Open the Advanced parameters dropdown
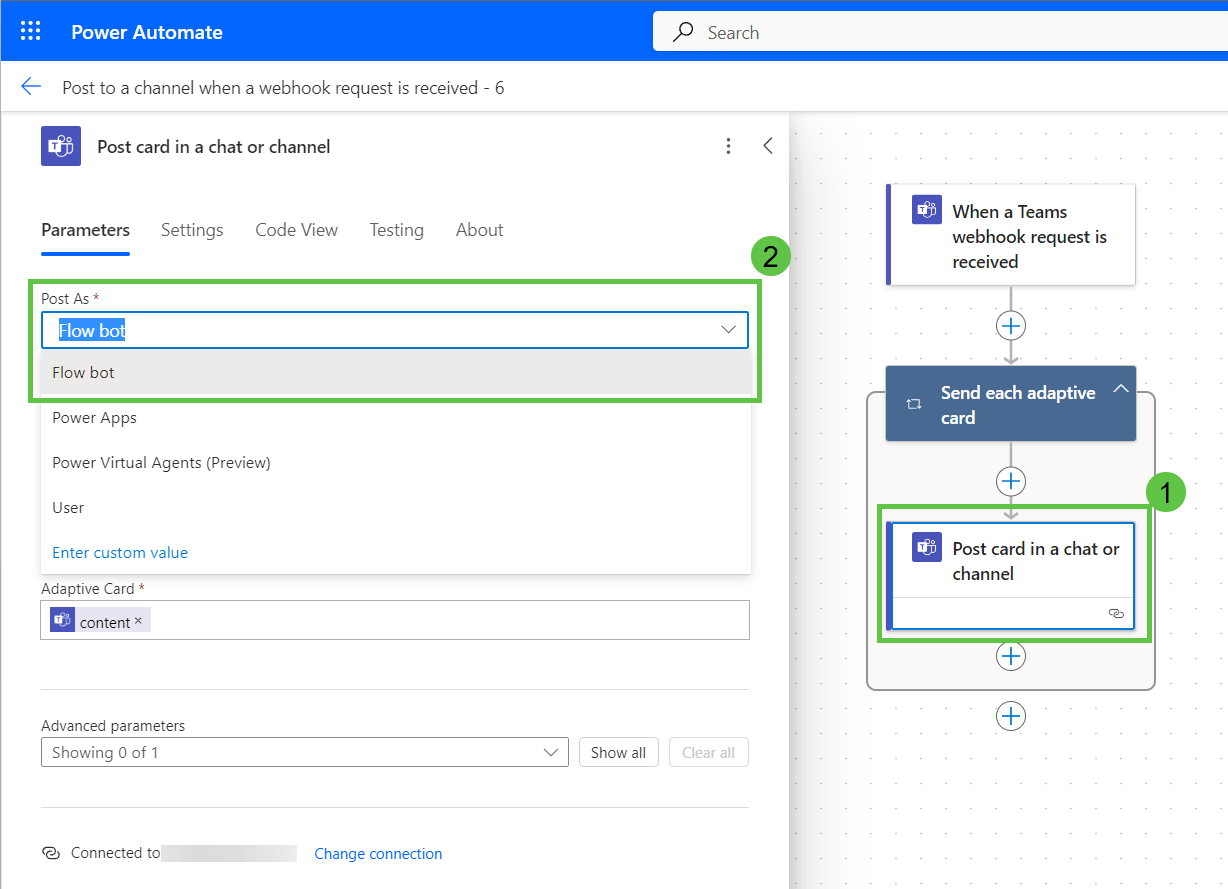This screenshot has height=889, width=1228. tap(305, 752)
